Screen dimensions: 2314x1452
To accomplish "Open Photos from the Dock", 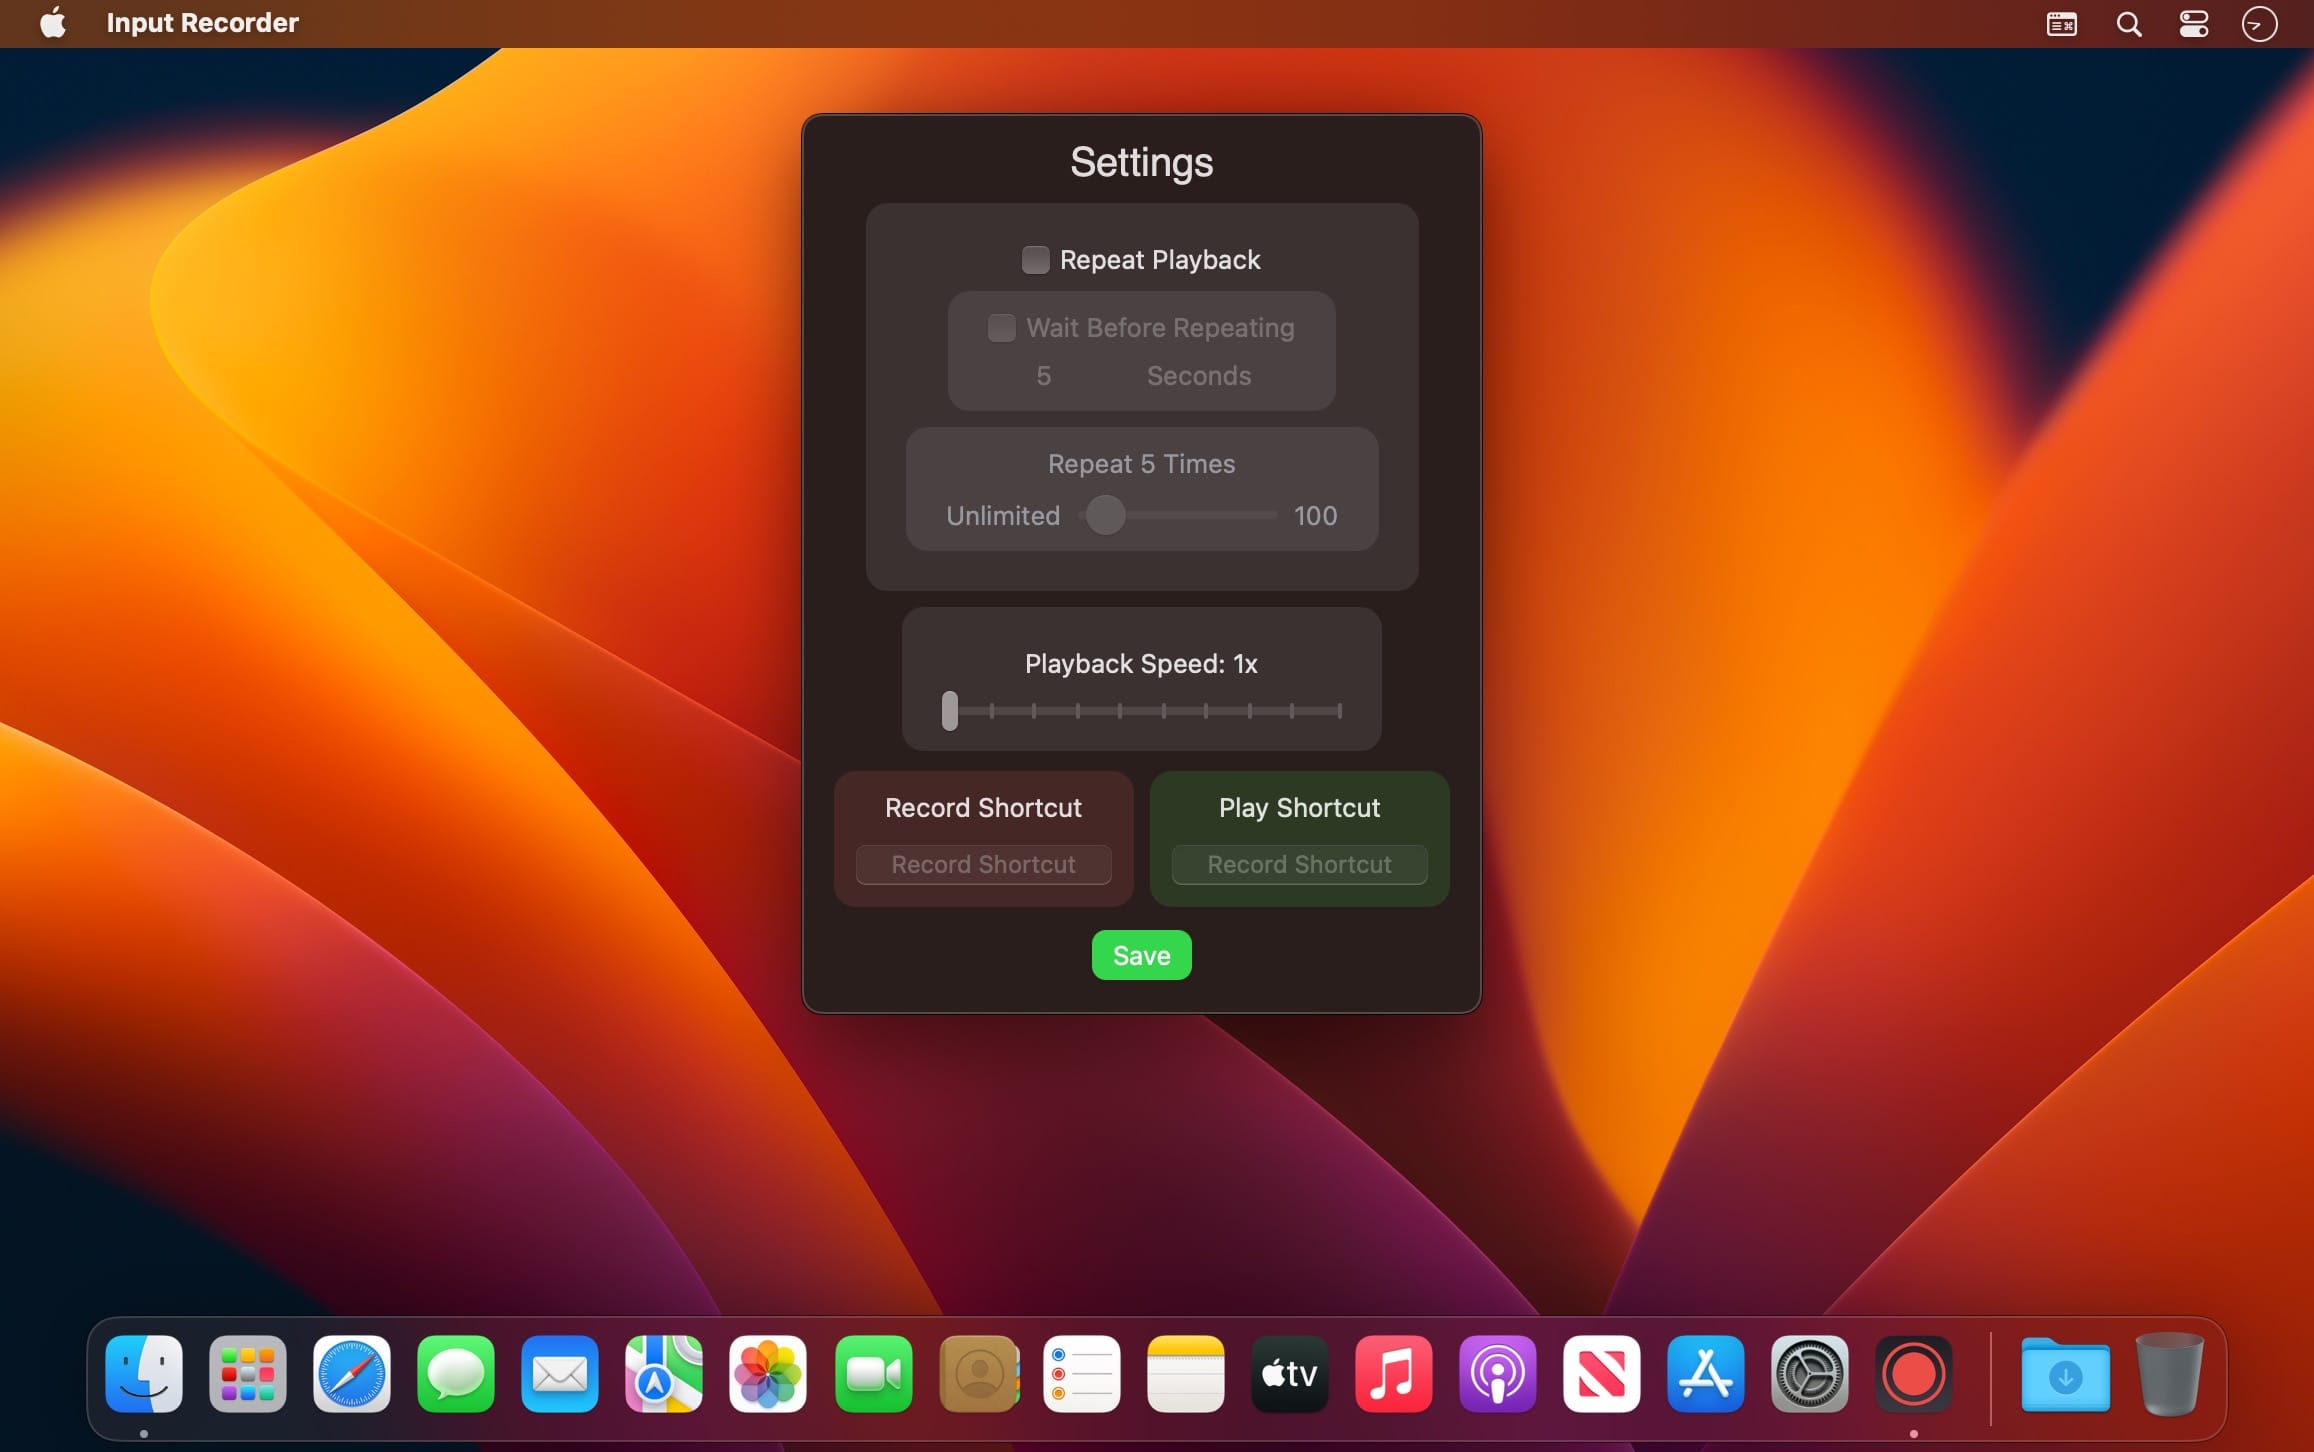I will tap(768, 1374).
